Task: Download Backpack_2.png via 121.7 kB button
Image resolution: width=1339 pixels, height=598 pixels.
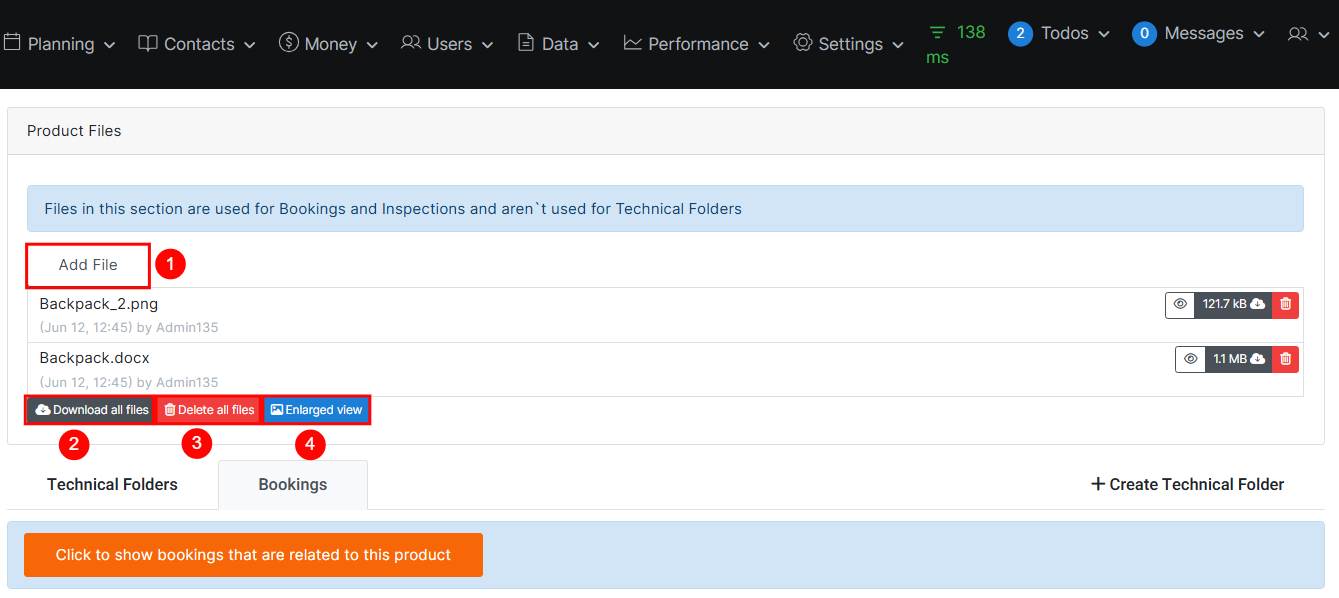Action: [1233, 304]
